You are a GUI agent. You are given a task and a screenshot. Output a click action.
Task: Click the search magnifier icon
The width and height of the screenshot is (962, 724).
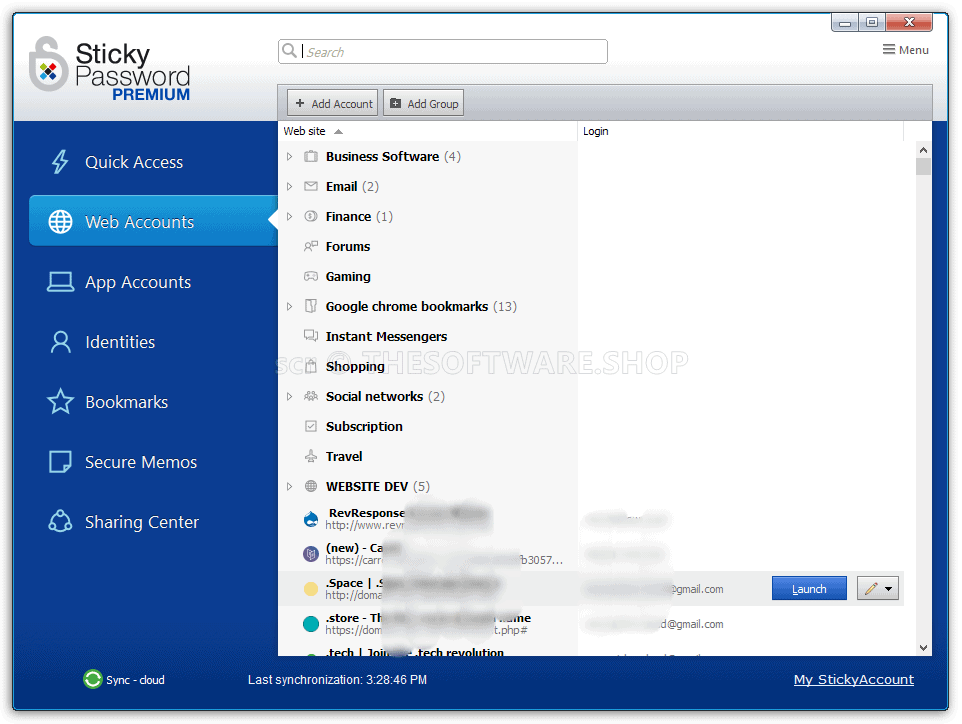[289, 51]
